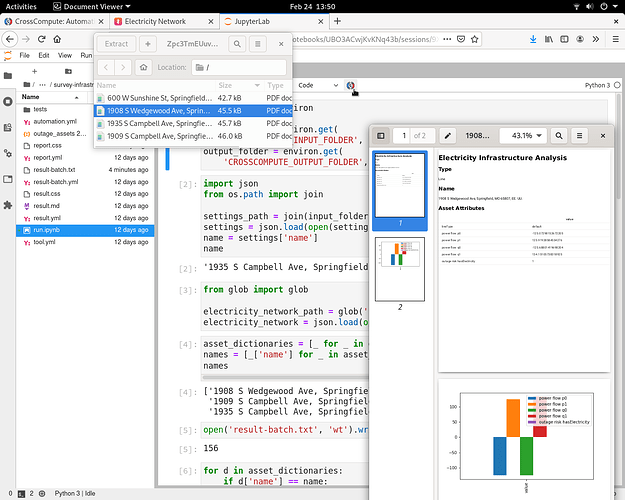This screenshot has height=500, width=625.
Task: Open the JupyterLab Run menu
Action: [86, 55]
